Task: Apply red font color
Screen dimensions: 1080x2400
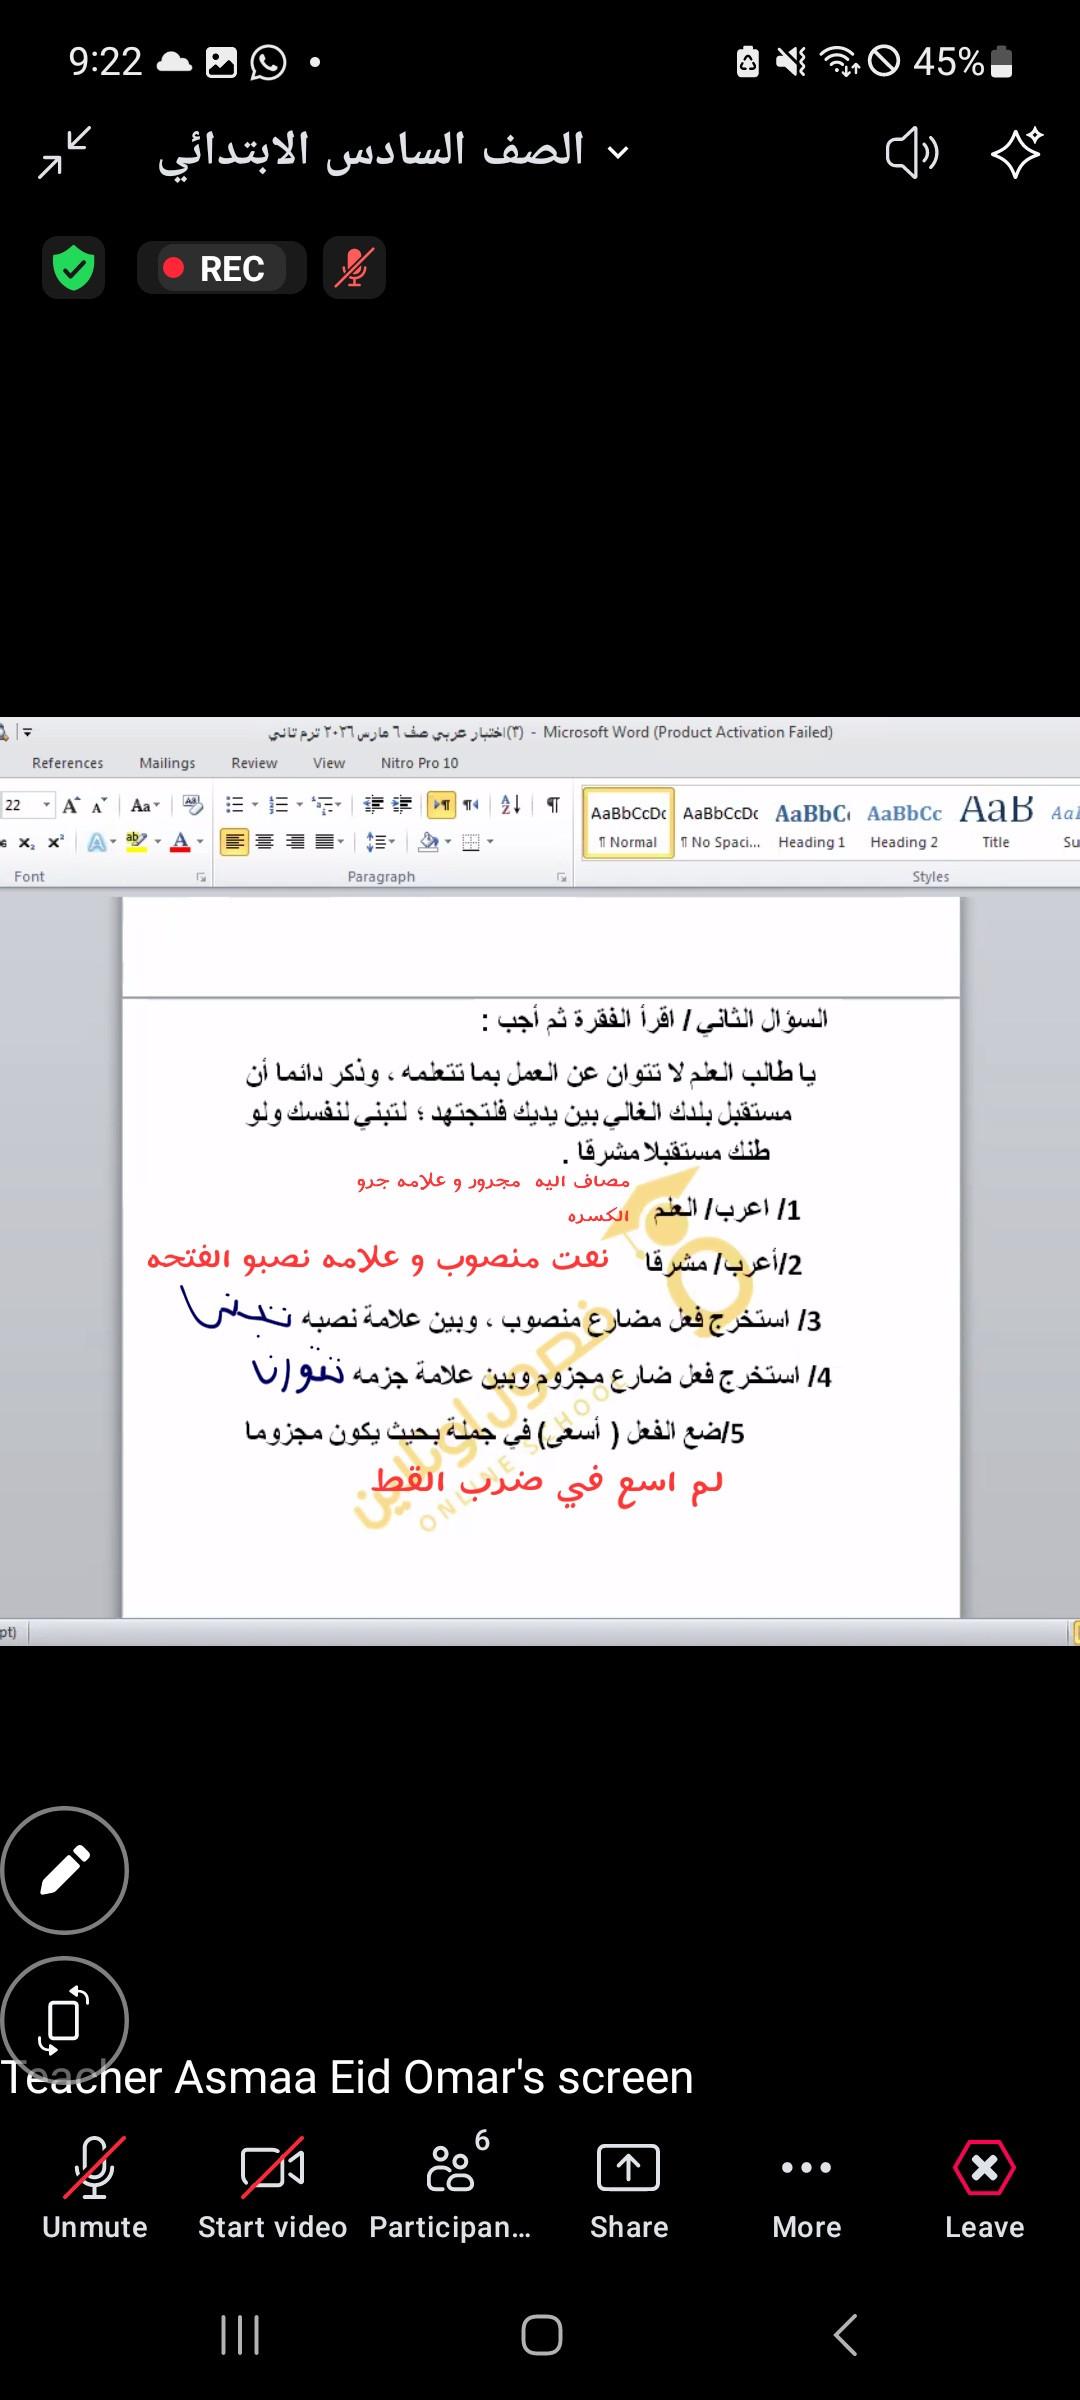Action: (x=180, y=842)
